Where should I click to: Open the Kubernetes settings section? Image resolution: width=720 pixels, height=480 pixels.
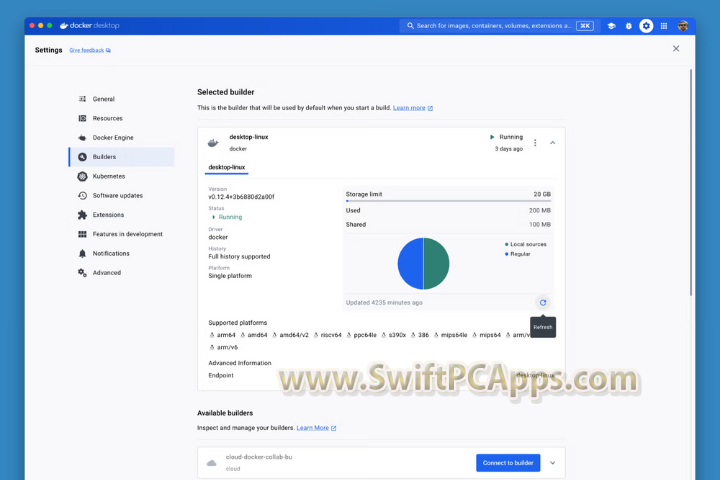coord(122,176)
